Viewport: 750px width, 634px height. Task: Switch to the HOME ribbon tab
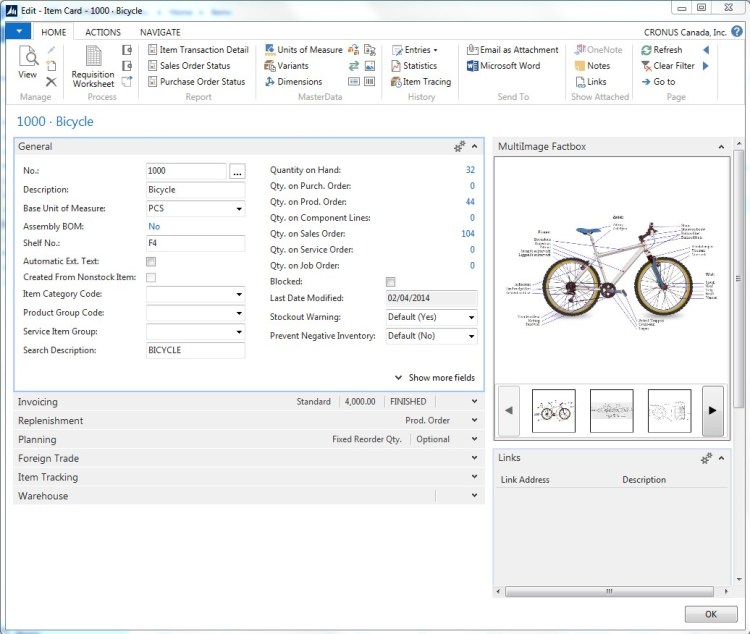[x=54, y=32]
